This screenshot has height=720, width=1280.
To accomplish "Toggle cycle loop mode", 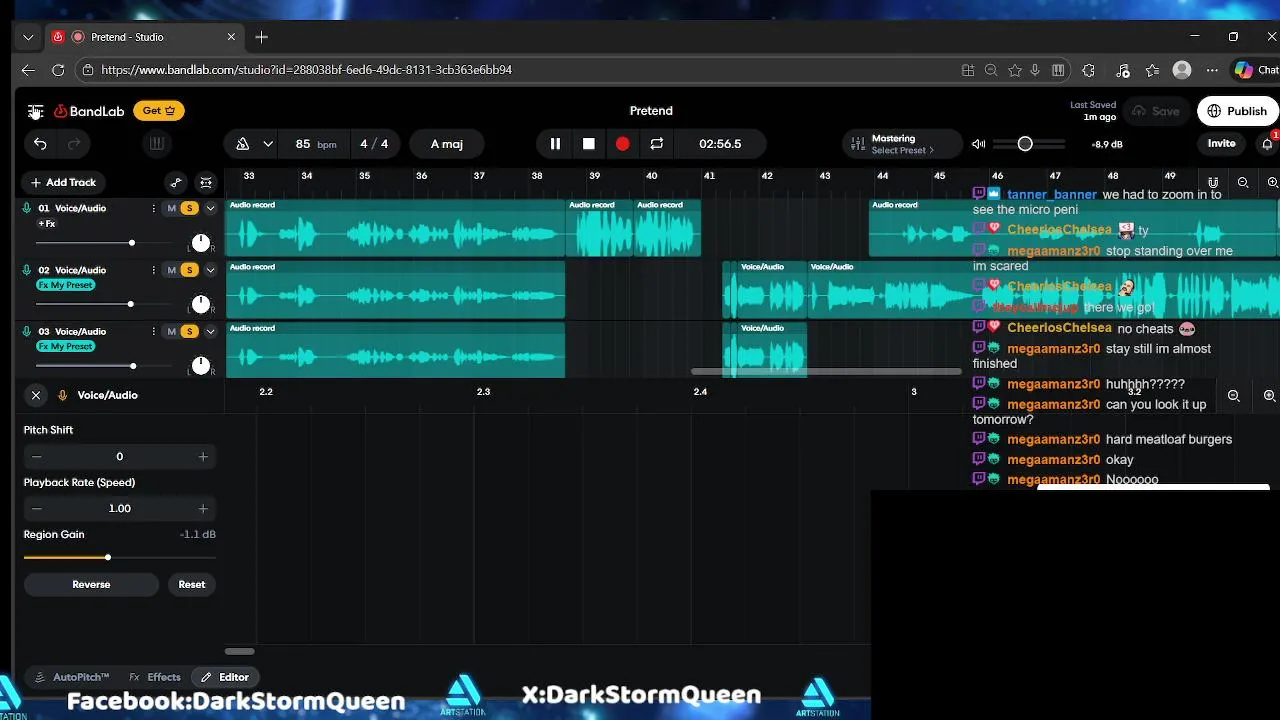I will pyautogui.click(x=656, y=144).
